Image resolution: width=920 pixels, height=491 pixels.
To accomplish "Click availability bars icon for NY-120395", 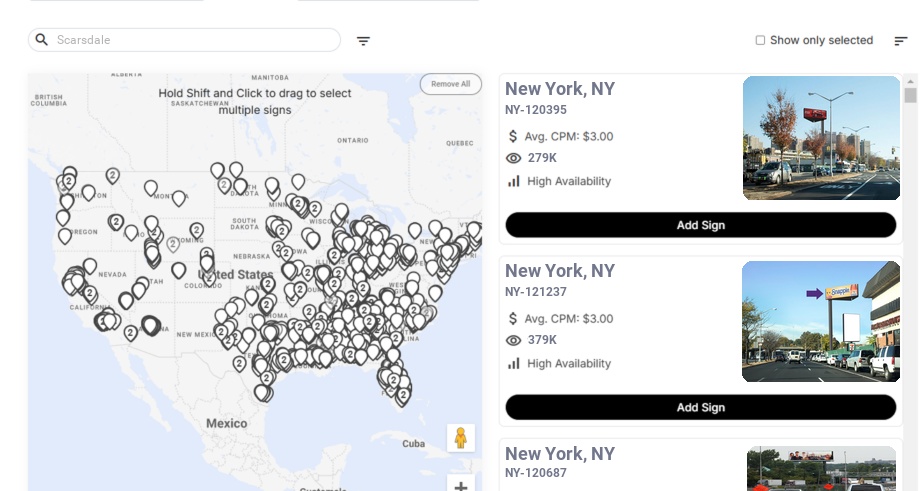I will (x=514, y=181).
